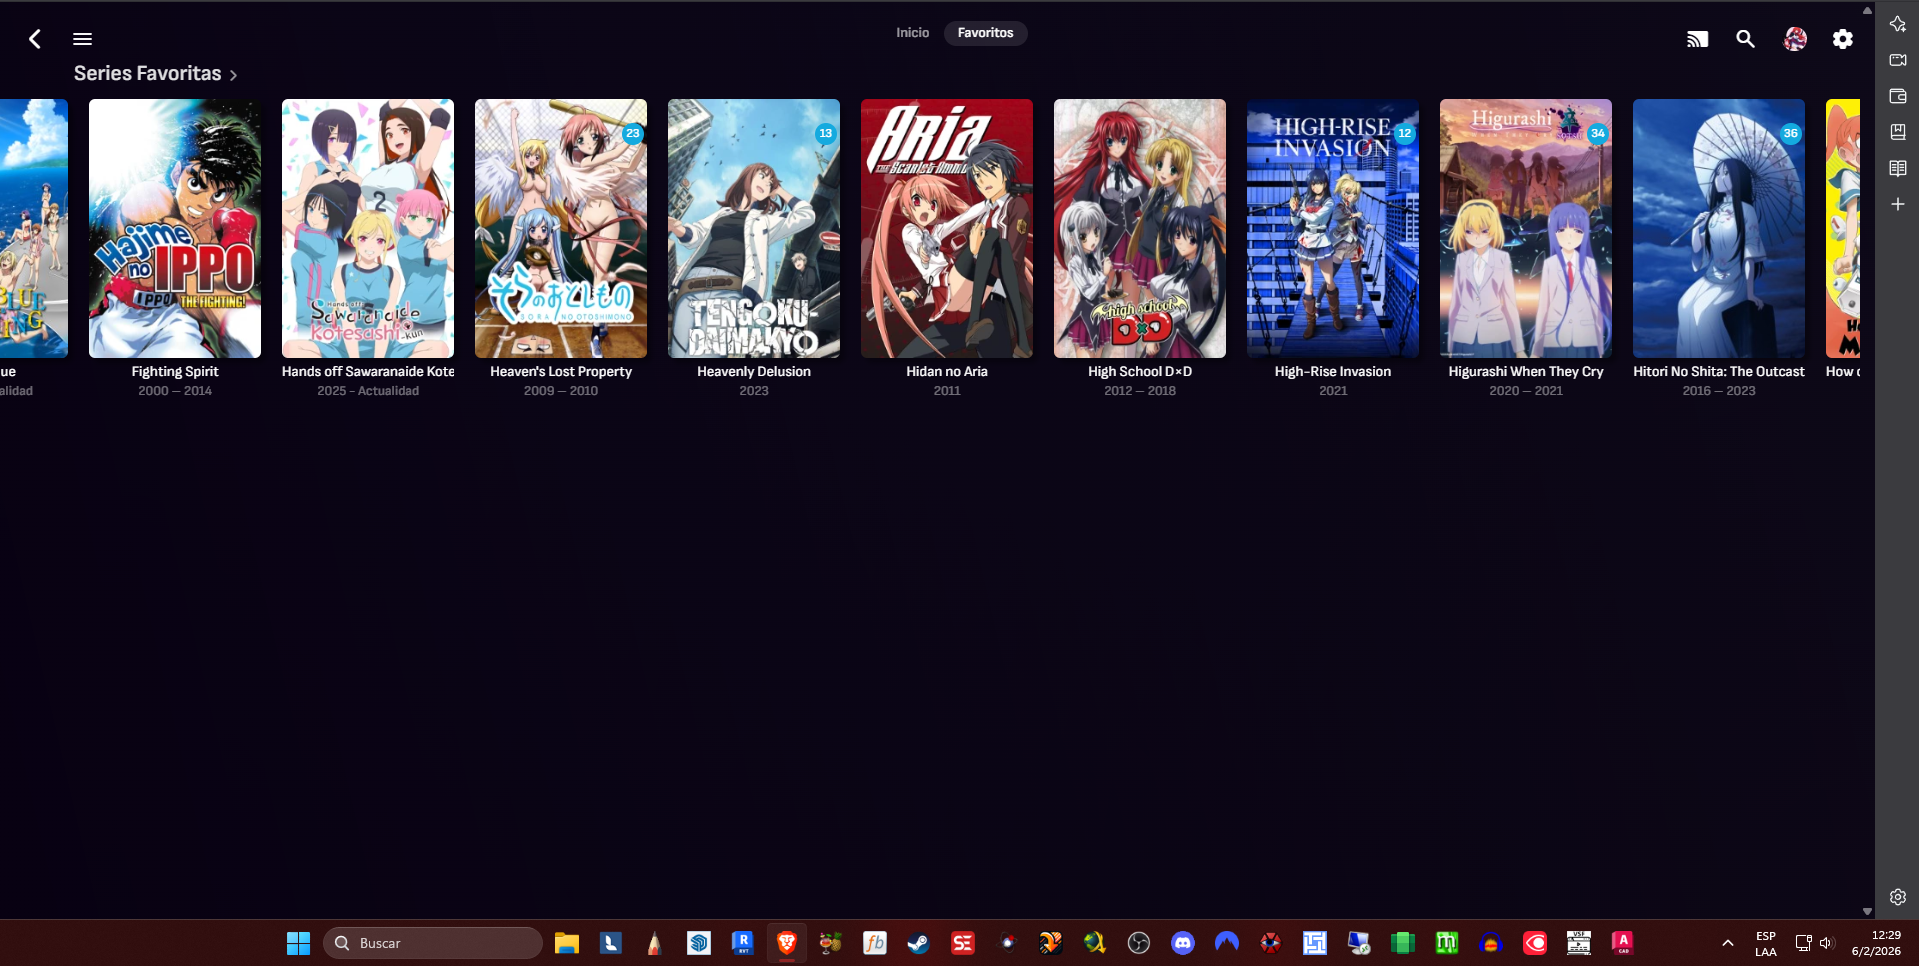Click the 13 unplayed badge on Heavenly Delusion

(826, 133)
